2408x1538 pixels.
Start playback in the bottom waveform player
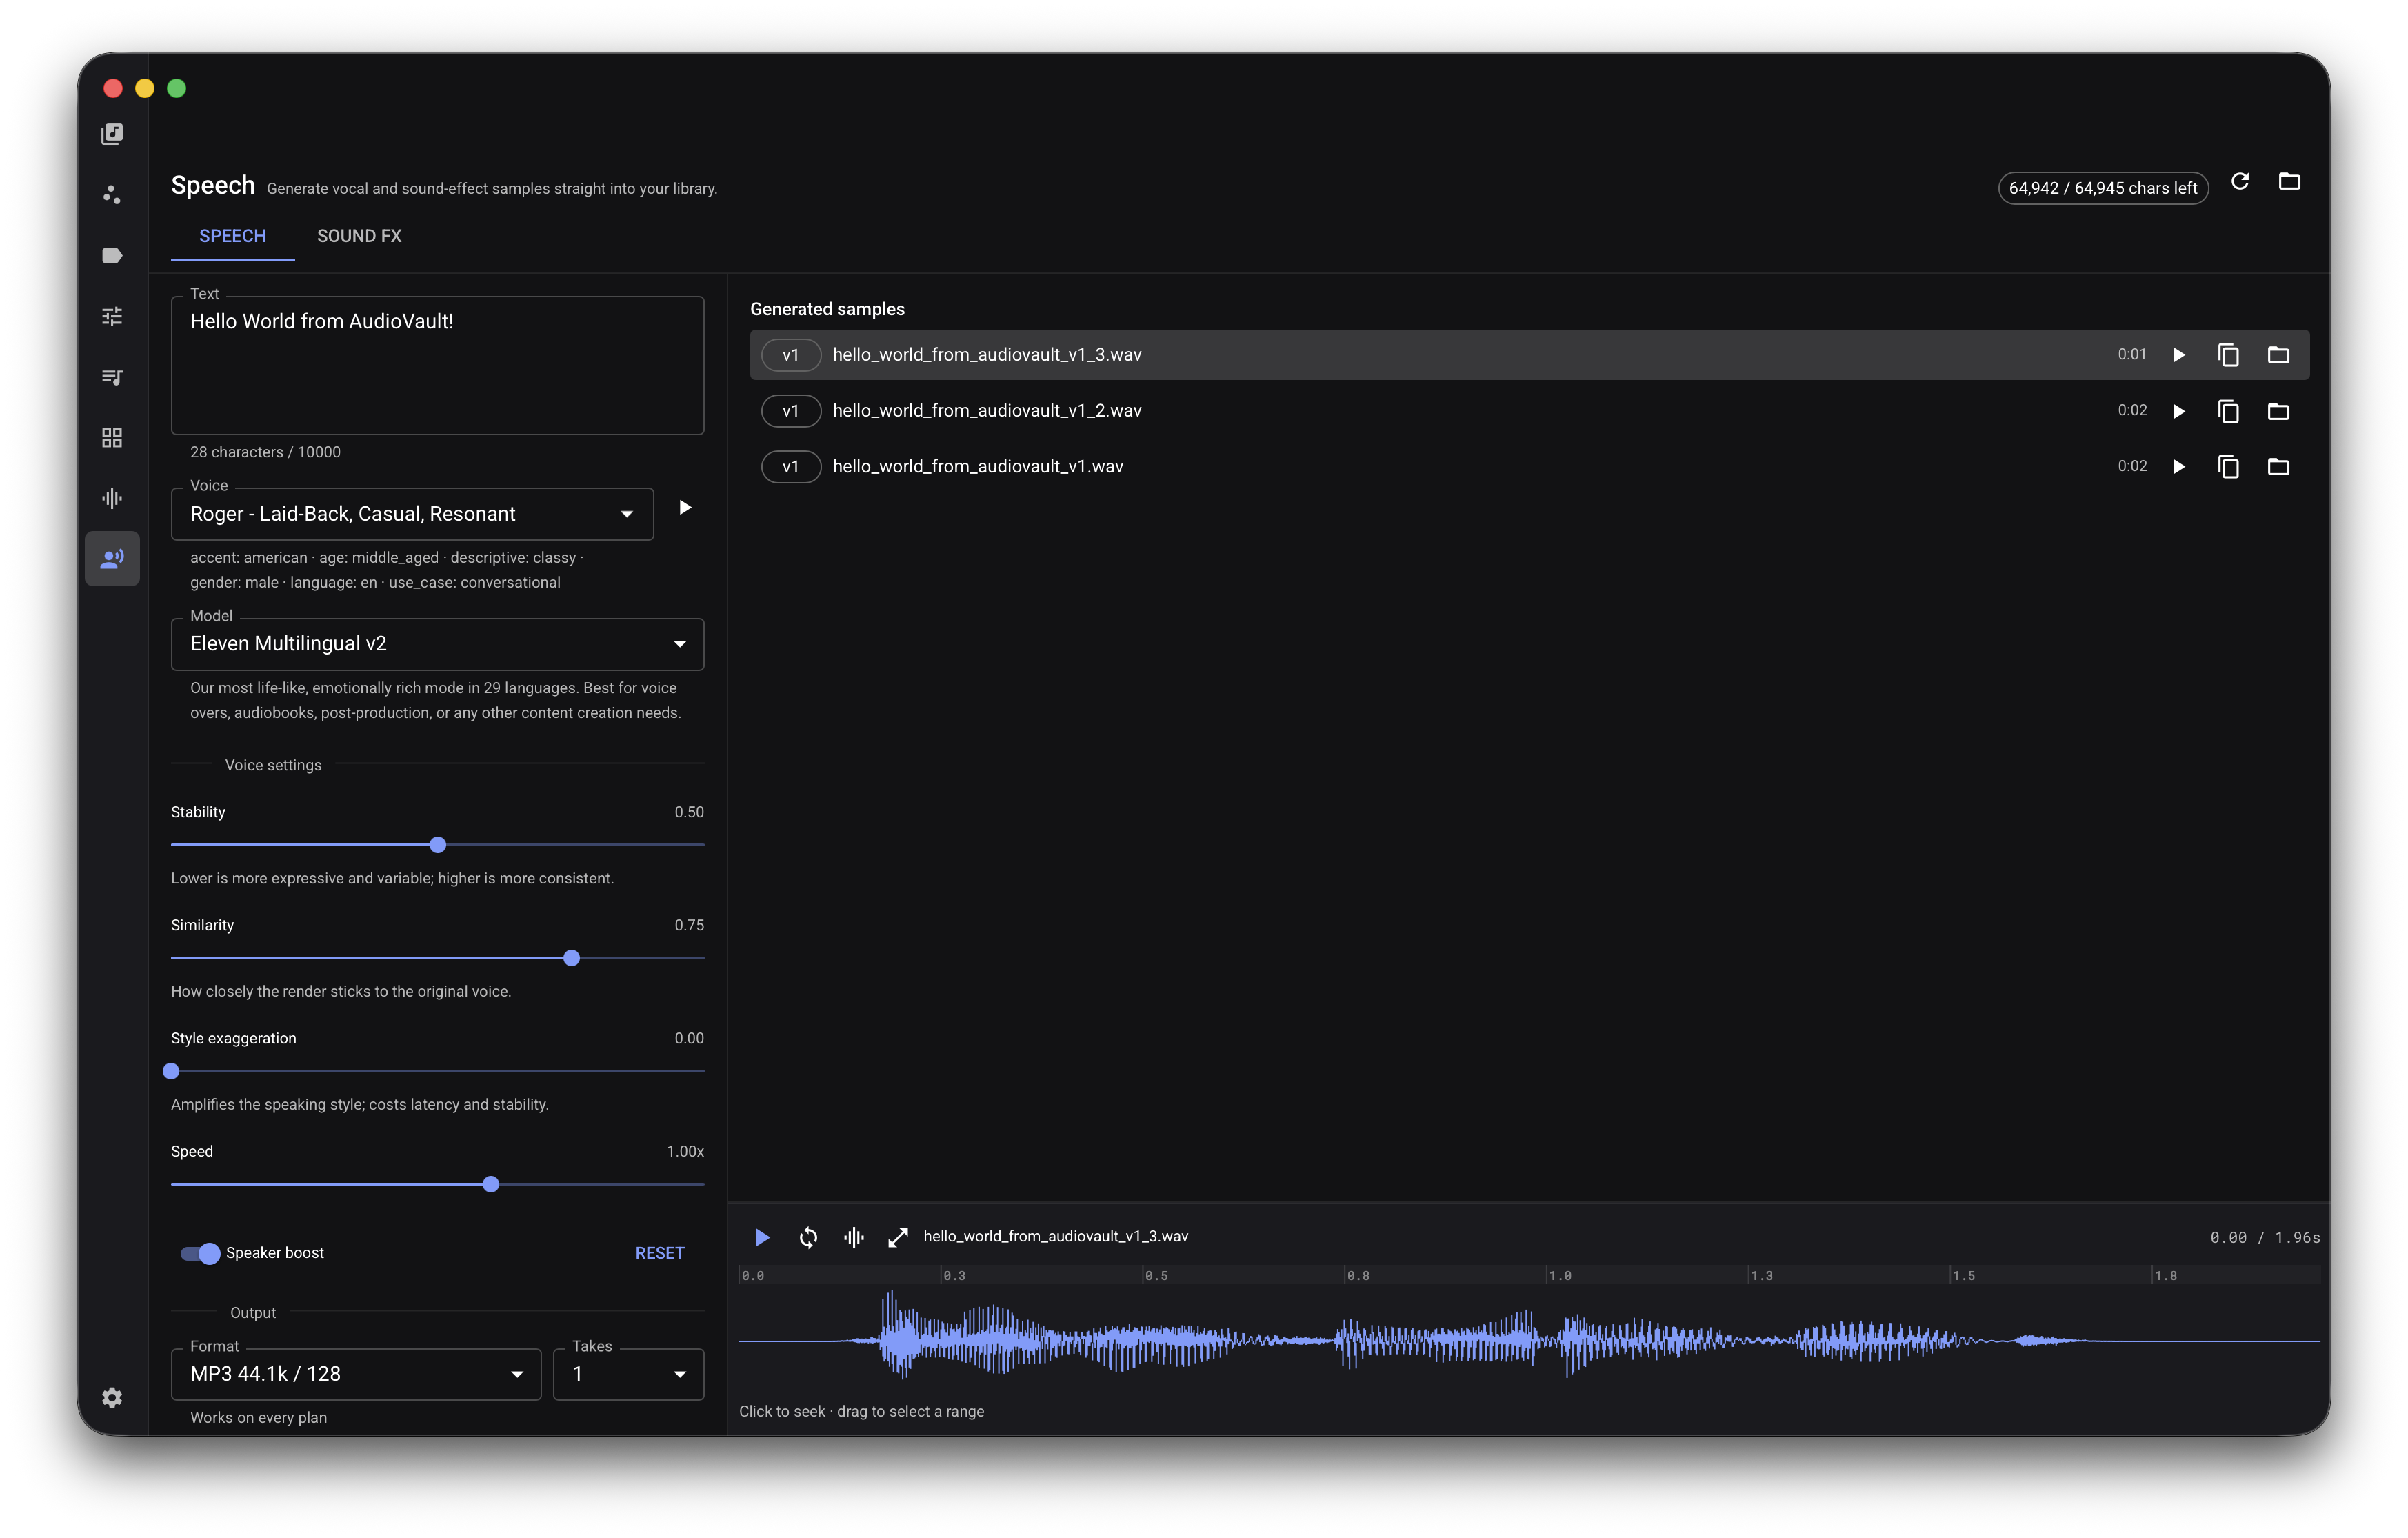tap(762, 1238)
